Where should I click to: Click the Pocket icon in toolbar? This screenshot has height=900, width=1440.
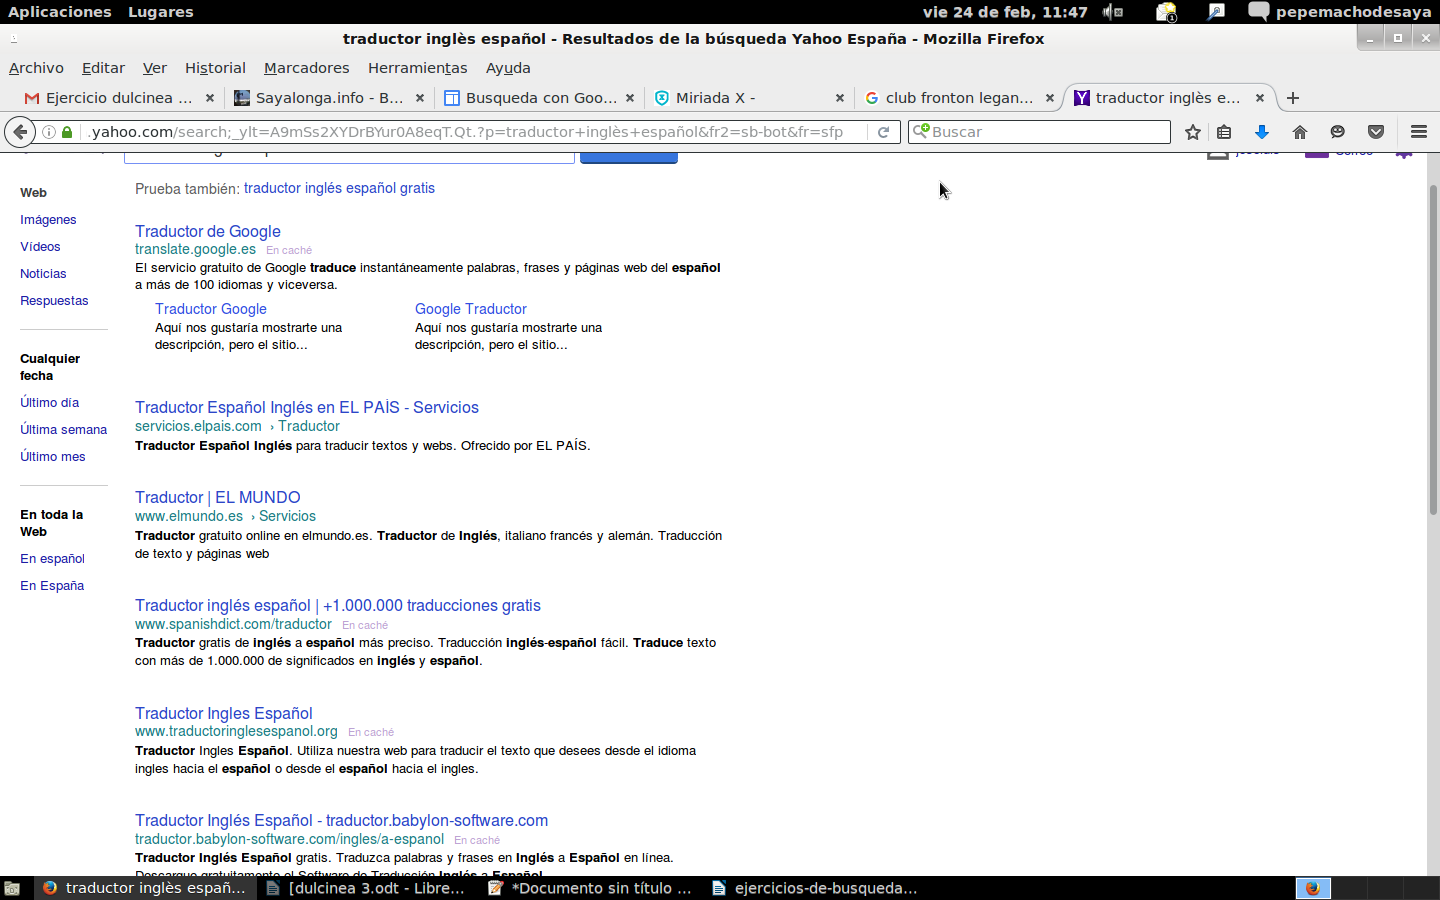(x=1376, y=132)
